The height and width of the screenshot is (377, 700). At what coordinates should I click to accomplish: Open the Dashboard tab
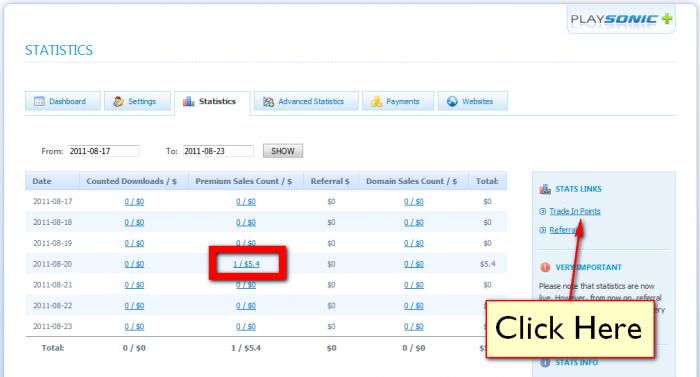[62, 101]
